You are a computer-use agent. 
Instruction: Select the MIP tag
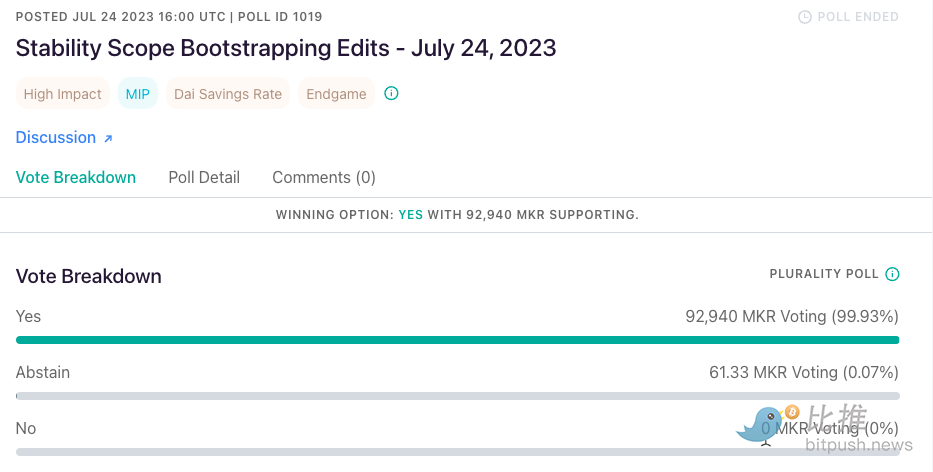137,93
